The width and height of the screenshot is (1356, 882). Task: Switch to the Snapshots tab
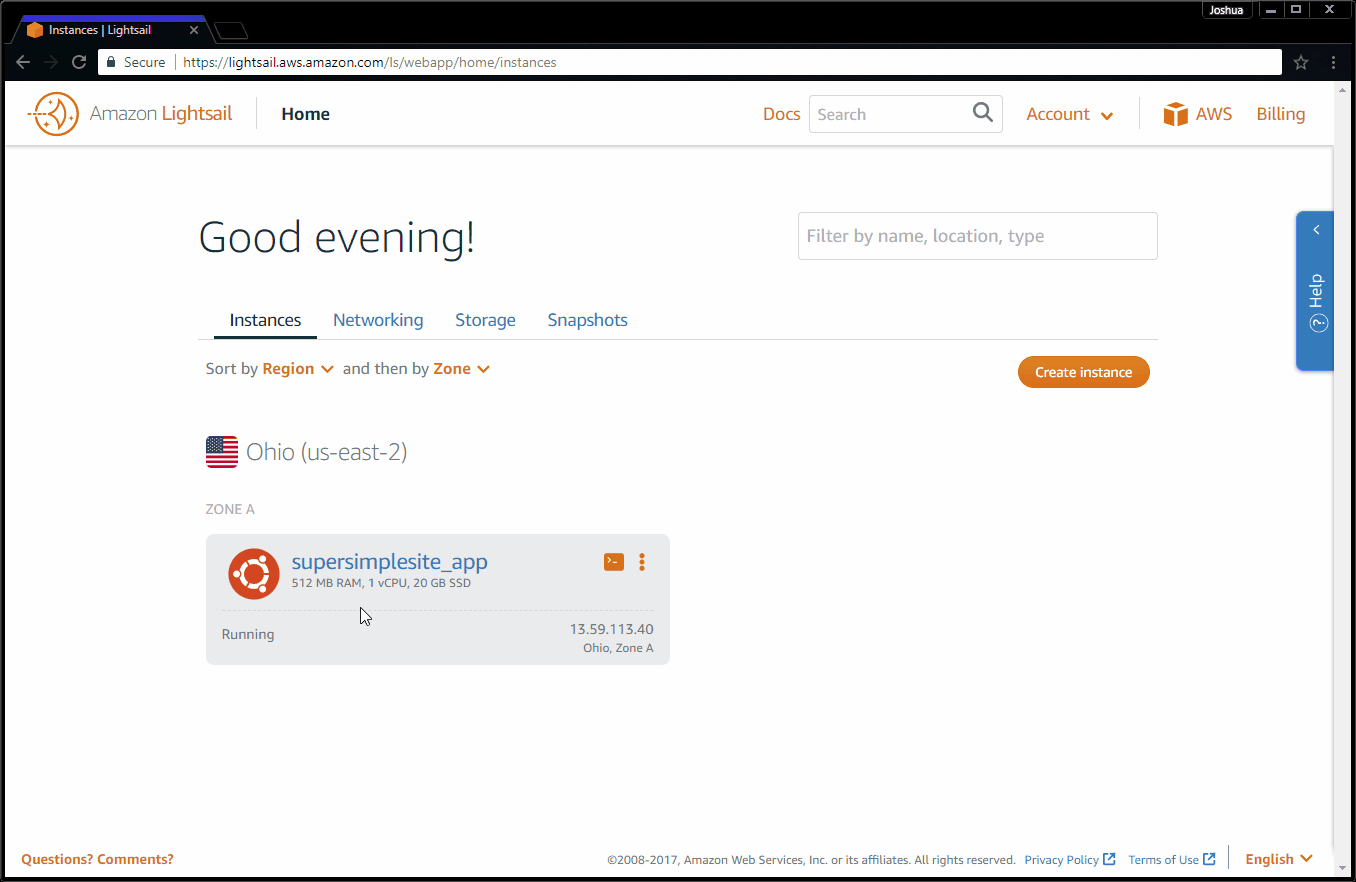click(587, 320)
